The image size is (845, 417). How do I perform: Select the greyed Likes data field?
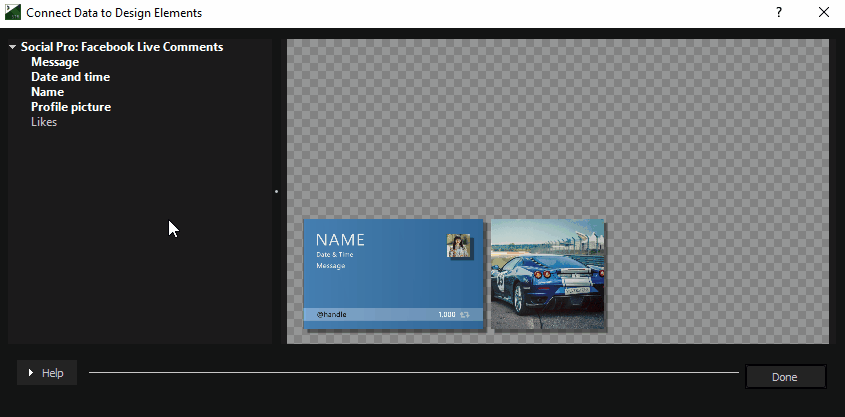tap(44, 122)
